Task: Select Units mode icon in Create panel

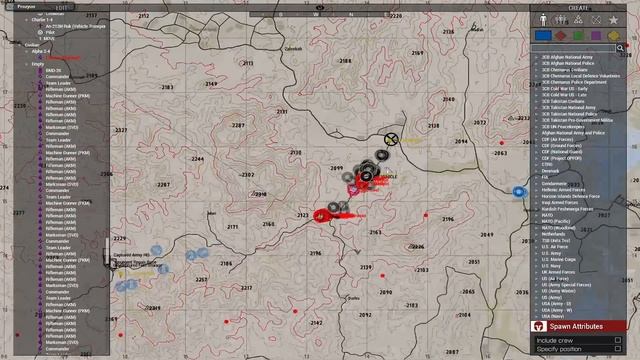Action: [543, 20]
